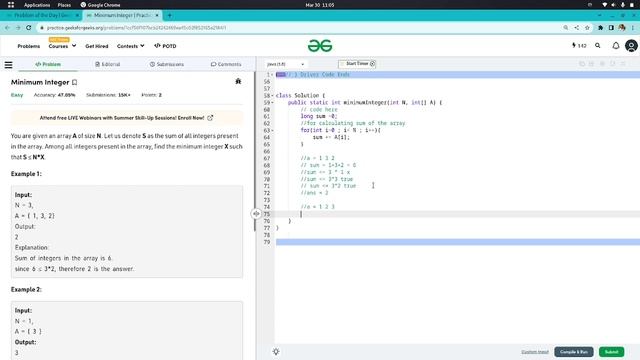
Task: Click 'Accuracy: 47.05%' text
Action: 54,95
